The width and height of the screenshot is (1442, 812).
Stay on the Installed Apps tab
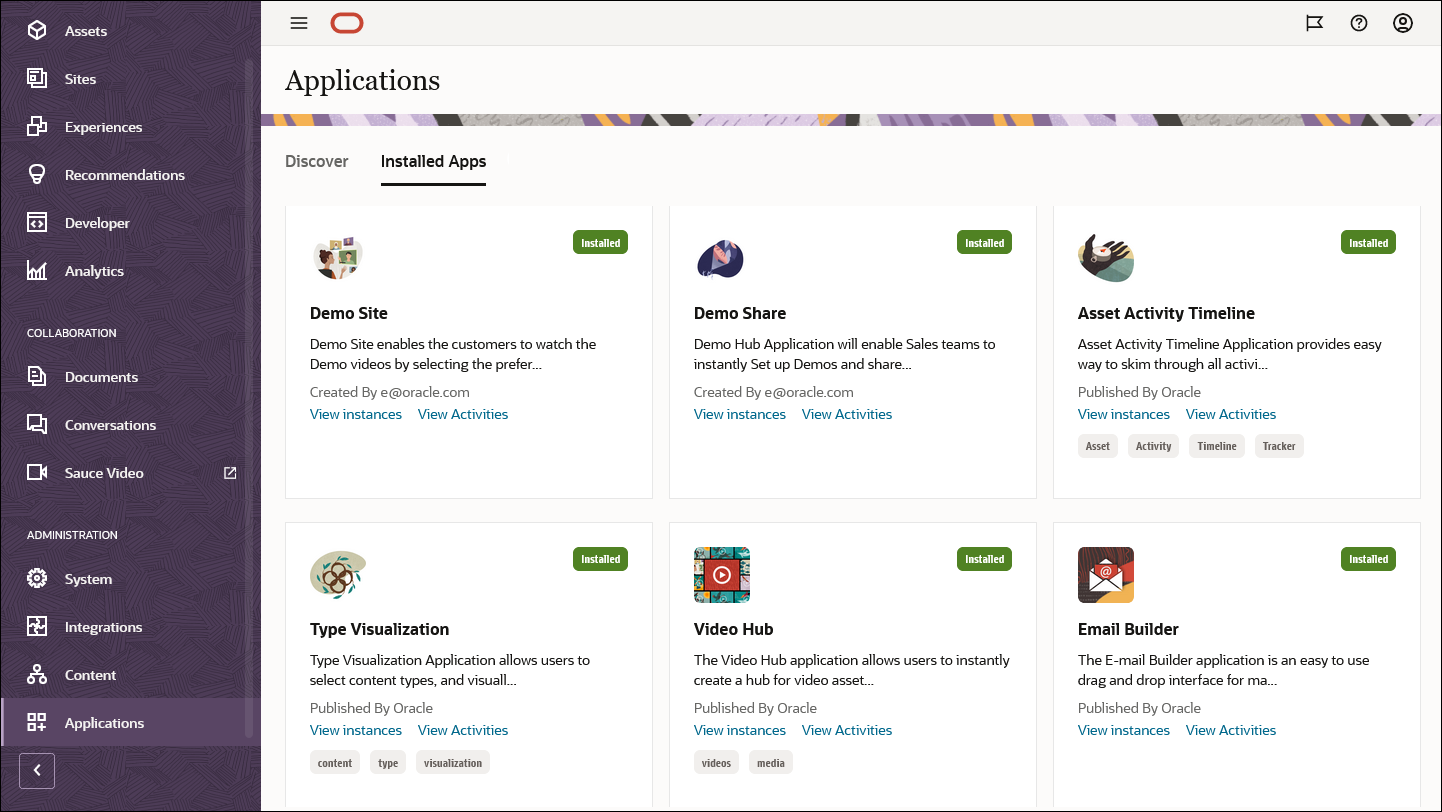(x=433, y=161)
